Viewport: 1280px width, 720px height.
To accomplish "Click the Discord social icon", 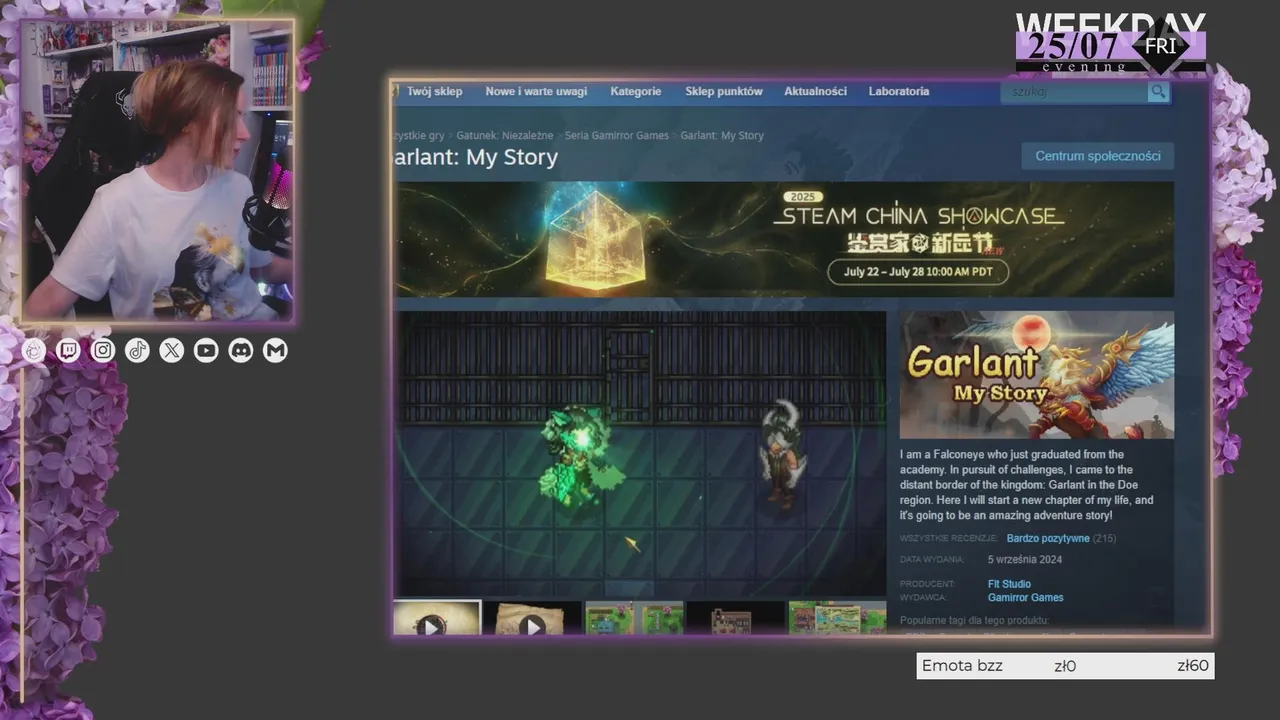I will [241, 350].
